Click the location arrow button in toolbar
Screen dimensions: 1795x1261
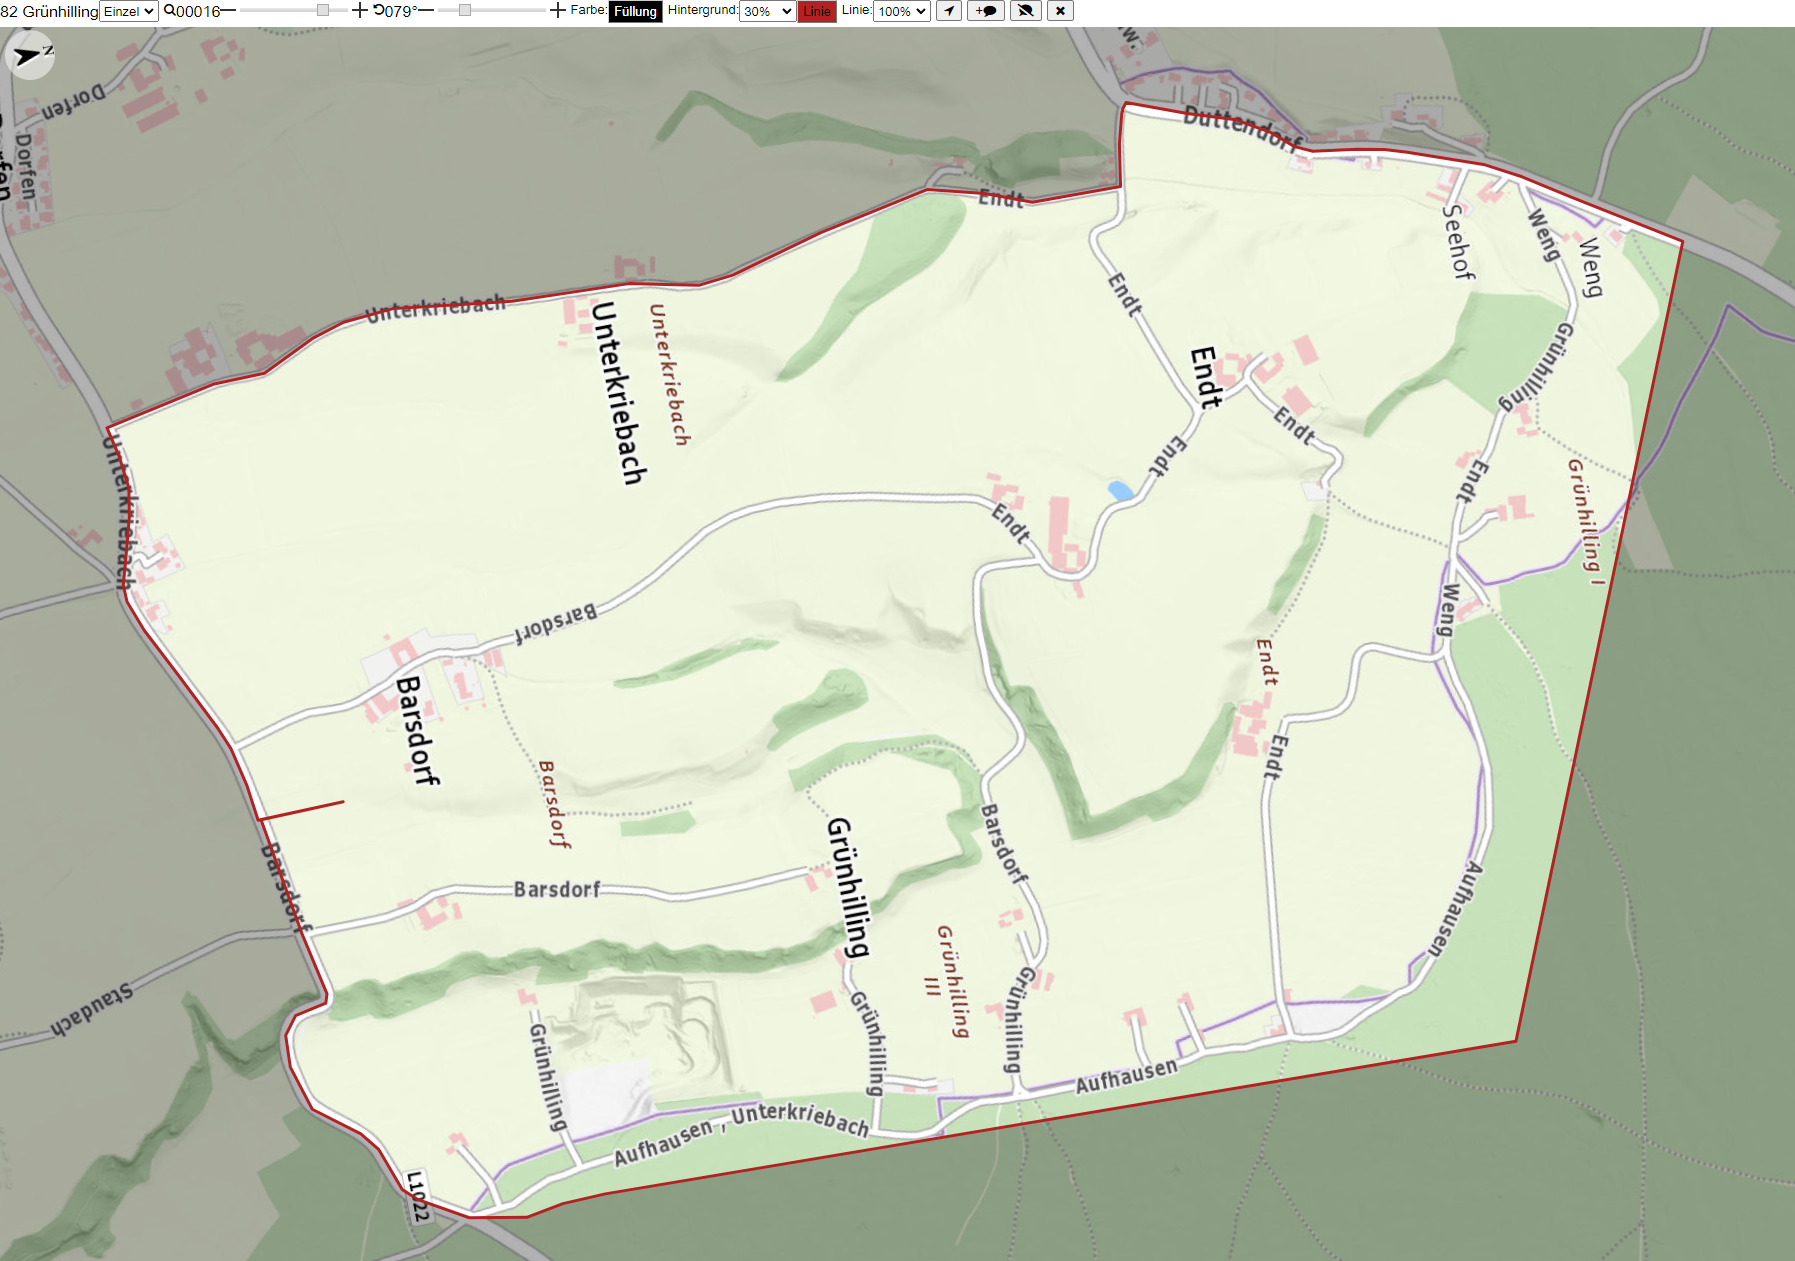pyautogui.click(x=949, y=11)
